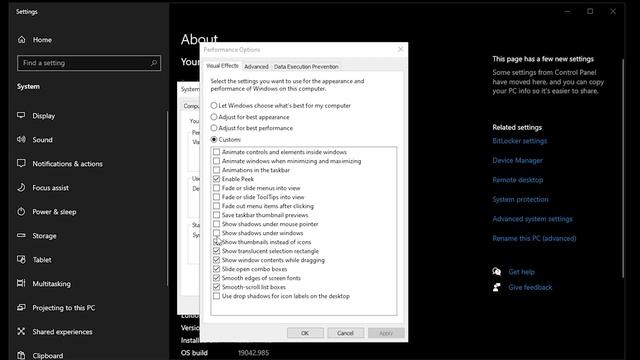
Task: Click the Shared experiences icon
Action: pos(21,331)
